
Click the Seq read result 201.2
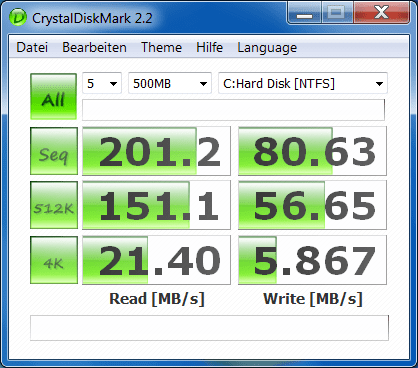coord(156,151)
